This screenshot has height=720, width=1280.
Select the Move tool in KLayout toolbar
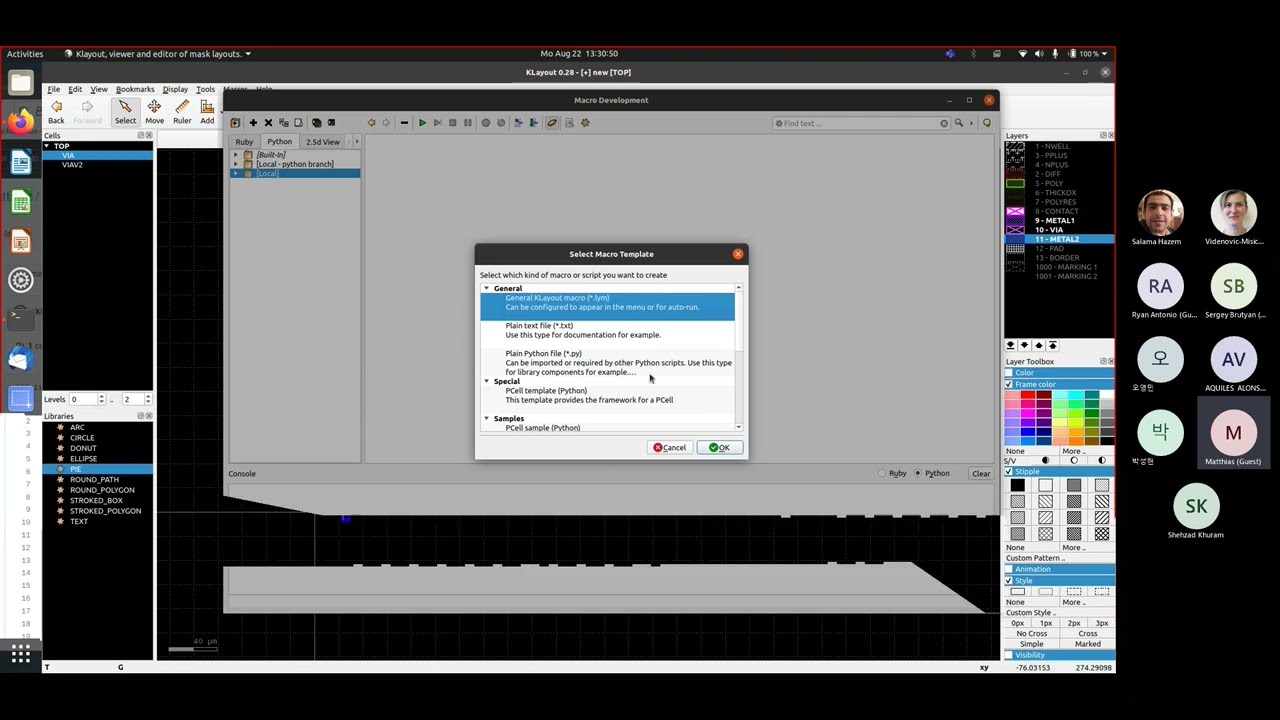click(x=154, y=112)
